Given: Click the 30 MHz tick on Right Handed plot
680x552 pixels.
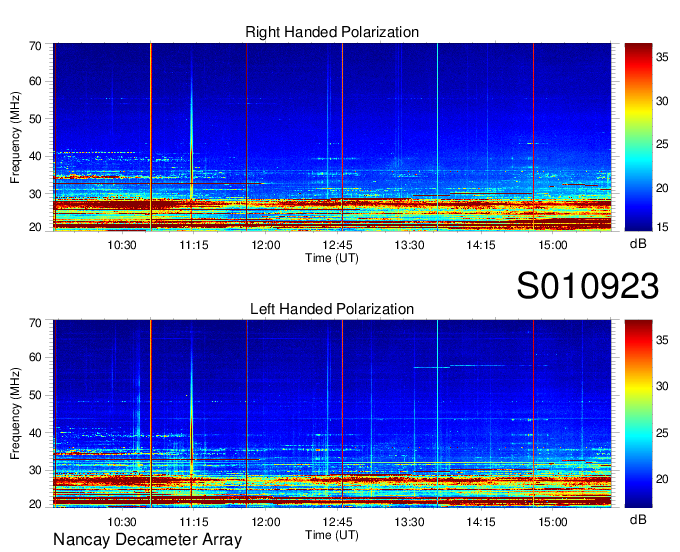Looking at the screenshot, I should (x=35, y=194).
